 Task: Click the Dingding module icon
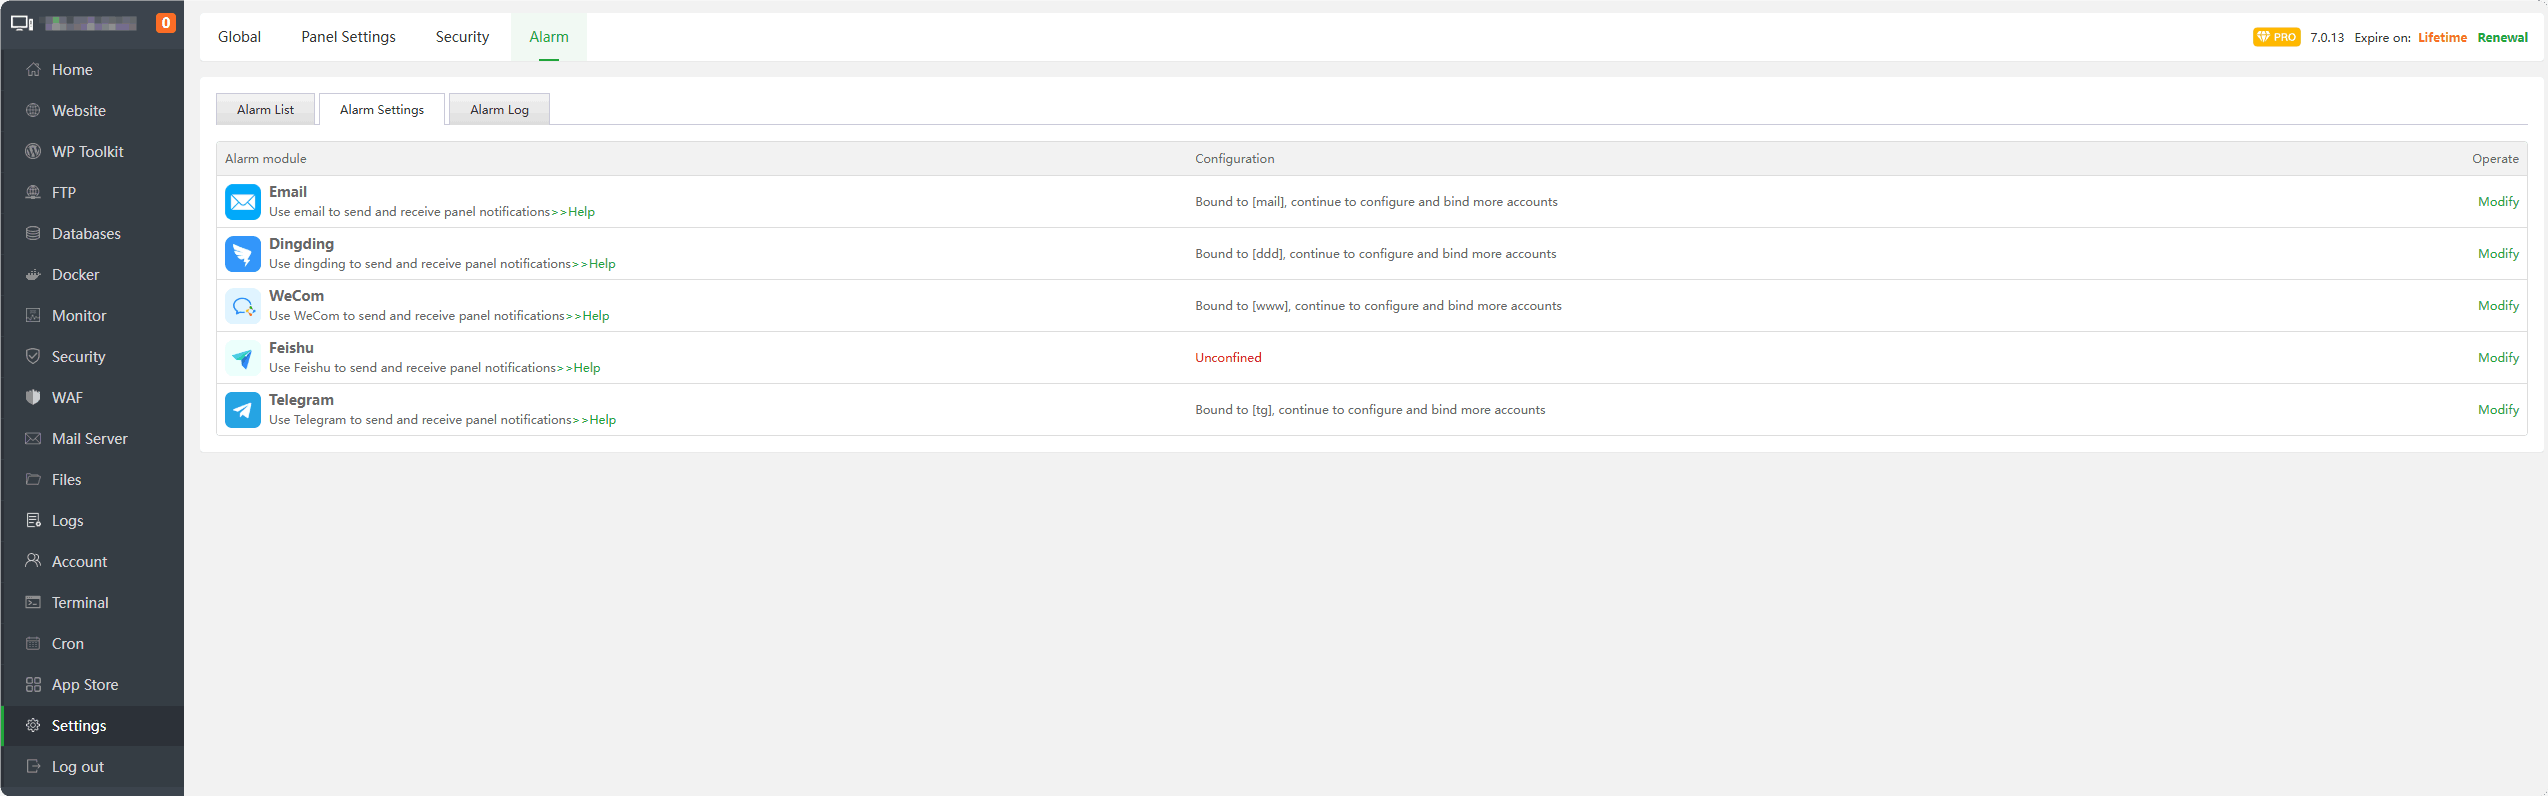(x=243, y=254)
